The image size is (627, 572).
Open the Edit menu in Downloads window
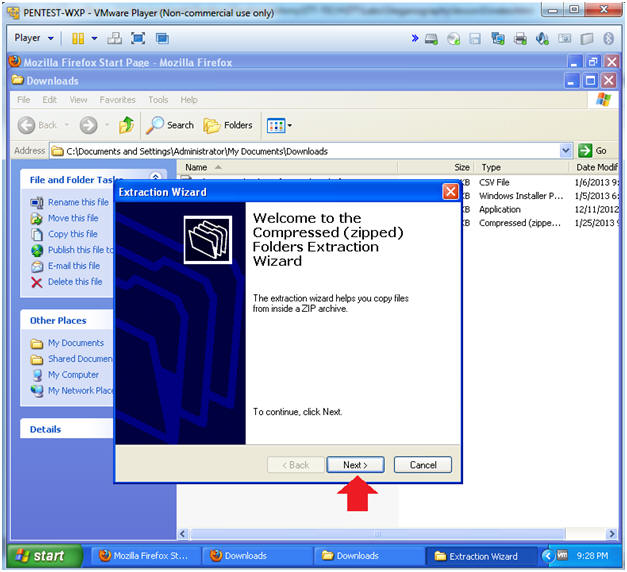click(50, 100)
